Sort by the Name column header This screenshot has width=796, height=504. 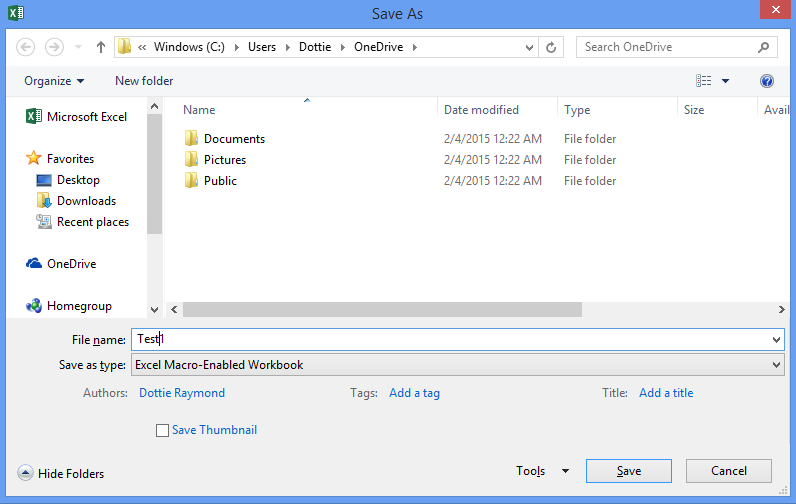[199, 110]
